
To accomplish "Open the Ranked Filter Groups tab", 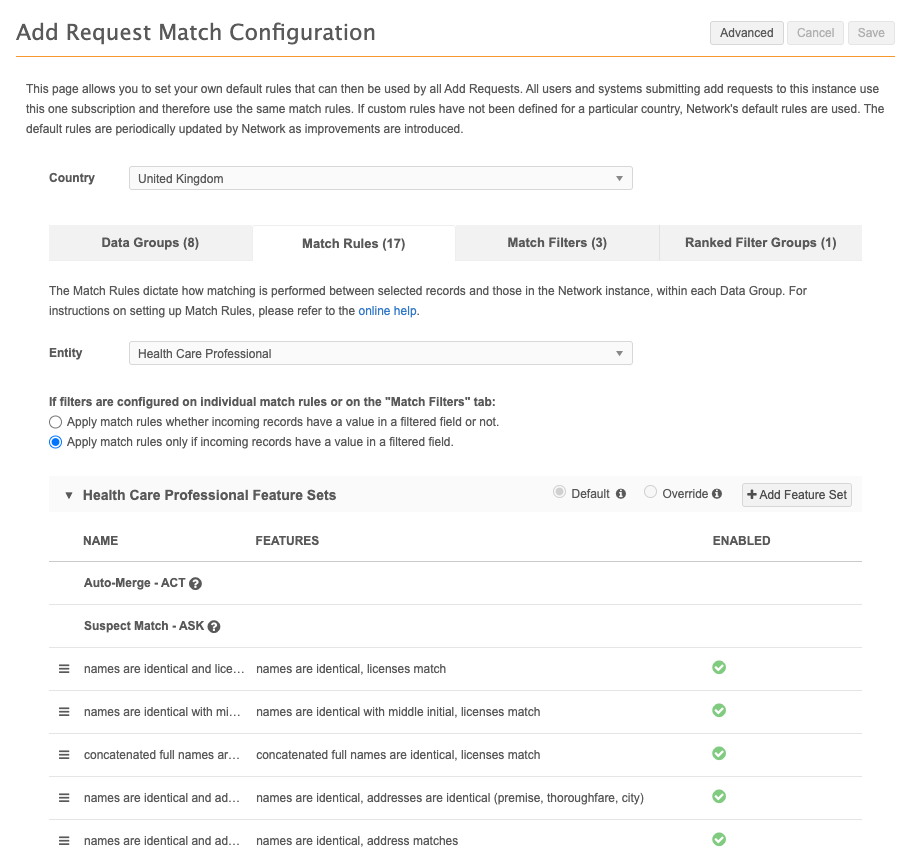I will tap(760, 243).
